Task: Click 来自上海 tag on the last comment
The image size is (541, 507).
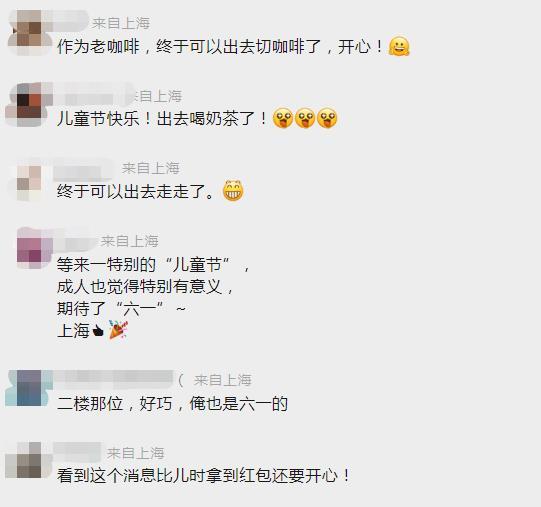Action: (x=135, y=453)
